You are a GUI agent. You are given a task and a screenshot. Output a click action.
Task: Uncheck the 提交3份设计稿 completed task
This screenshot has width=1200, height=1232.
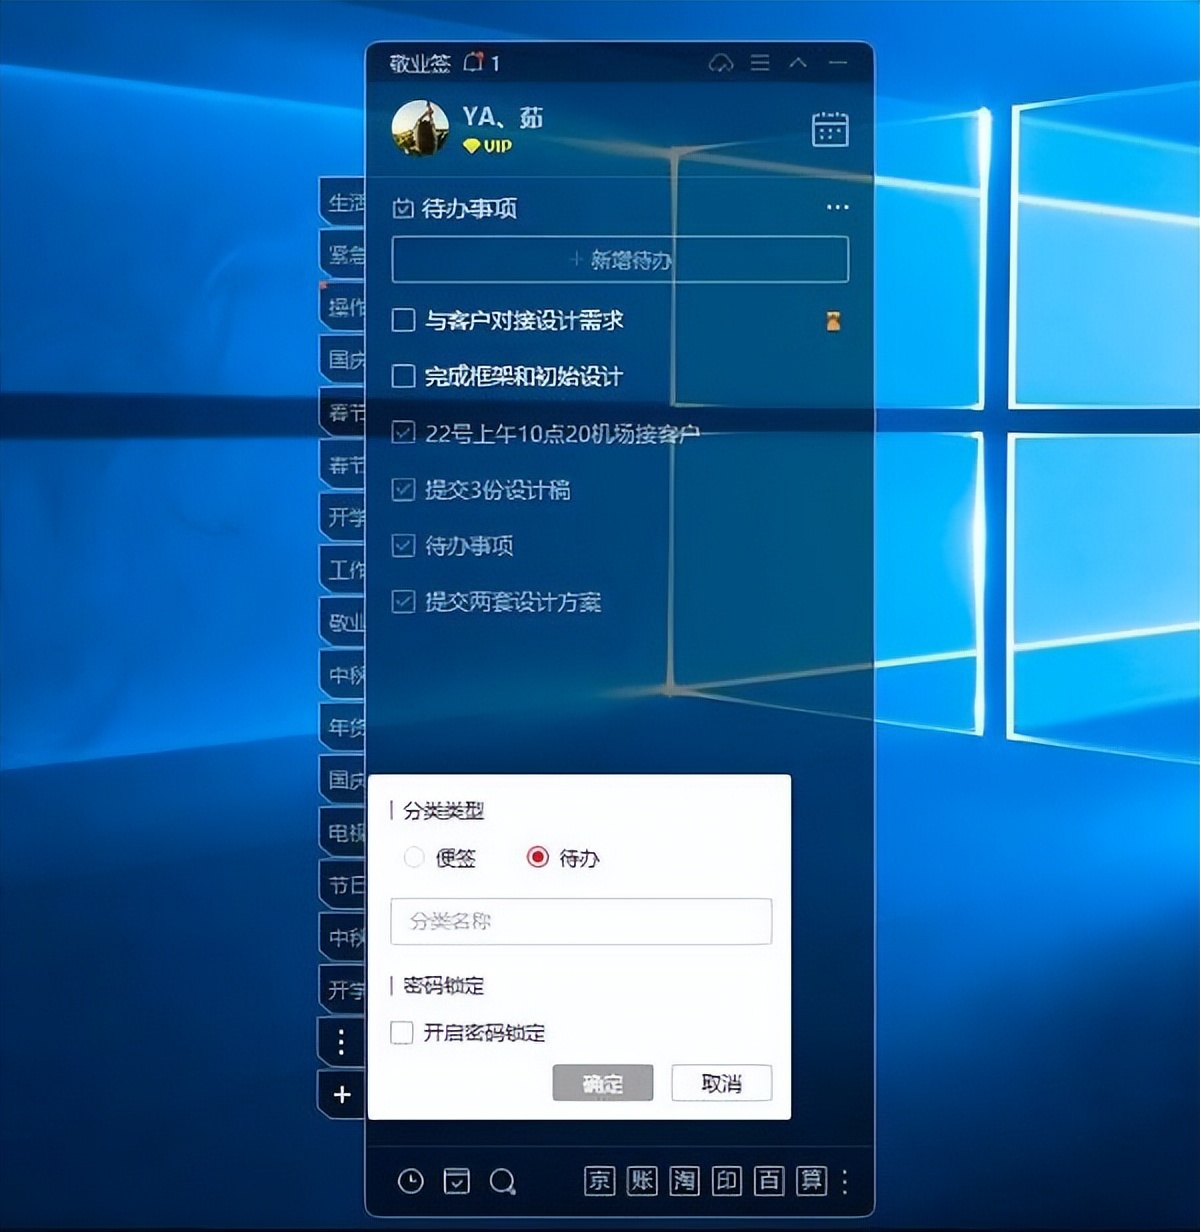[403, 489]
